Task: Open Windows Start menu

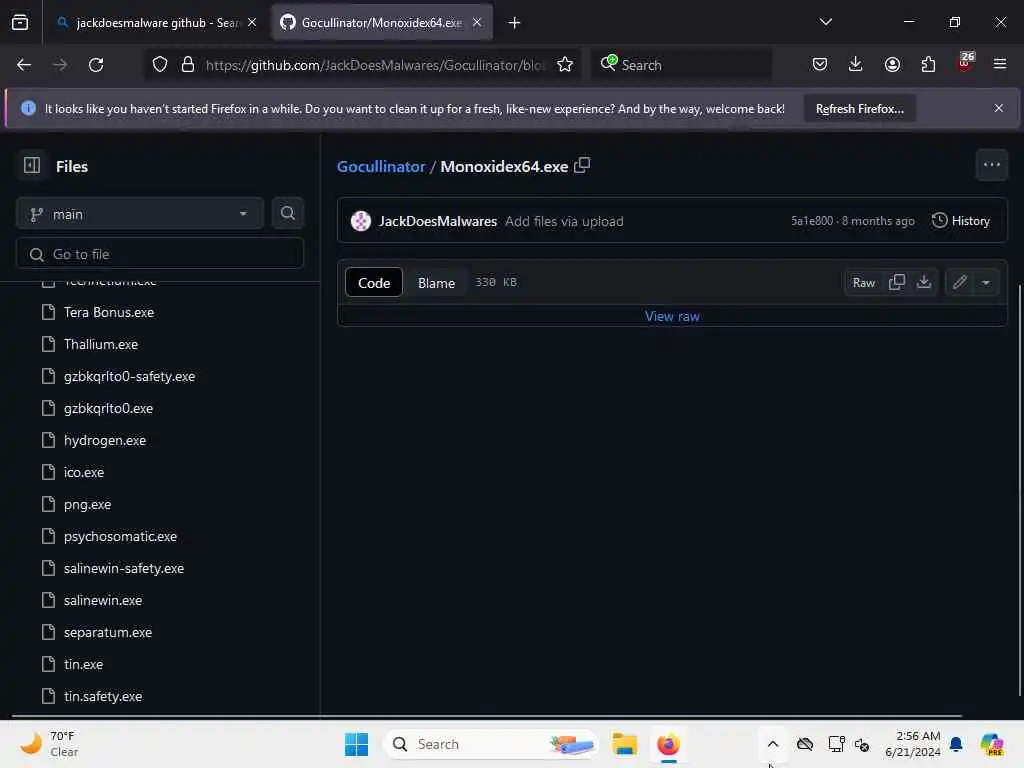Action: click(356, 744)
